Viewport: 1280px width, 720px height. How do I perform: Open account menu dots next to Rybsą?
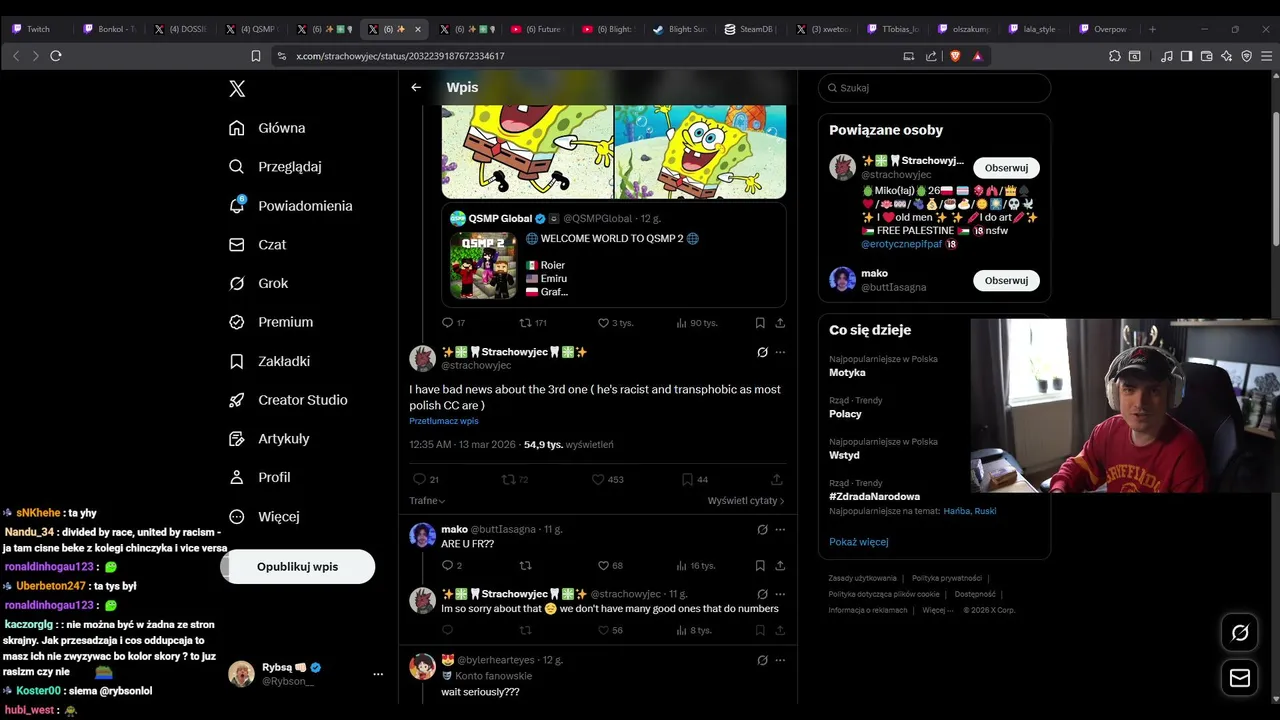[x=378, y=674]
